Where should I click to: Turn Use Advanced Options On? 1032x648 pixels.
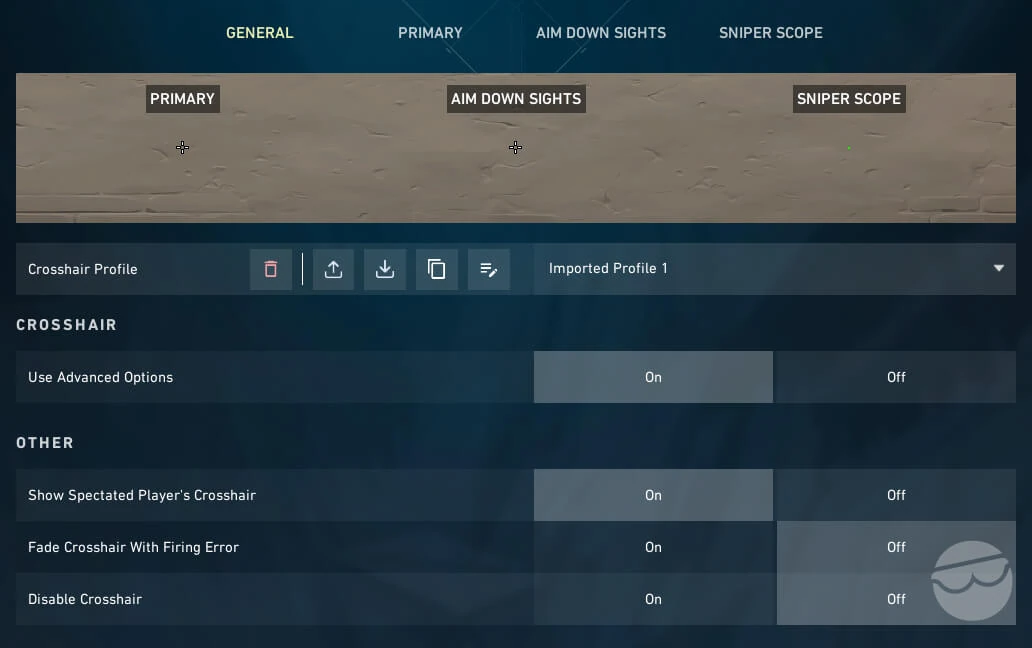(653, 377)
